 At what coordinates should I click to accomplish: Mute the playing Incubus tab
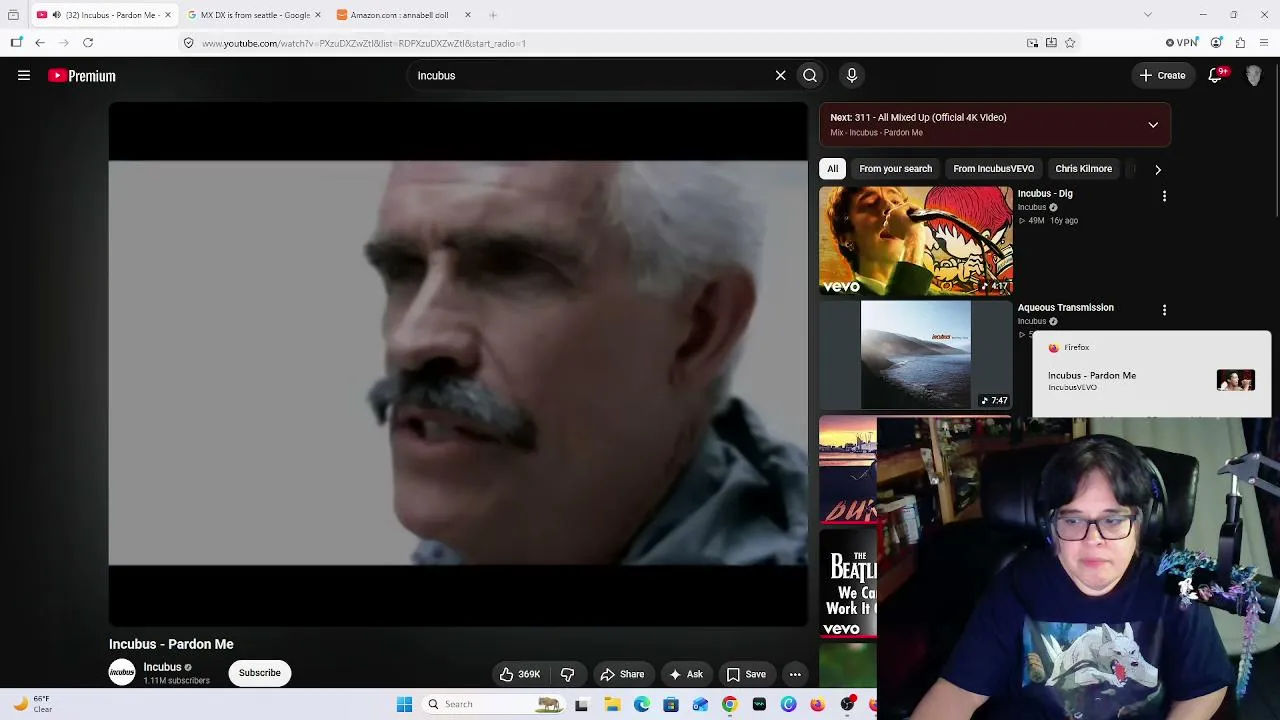pyautogui.click(x=56, y=15)
